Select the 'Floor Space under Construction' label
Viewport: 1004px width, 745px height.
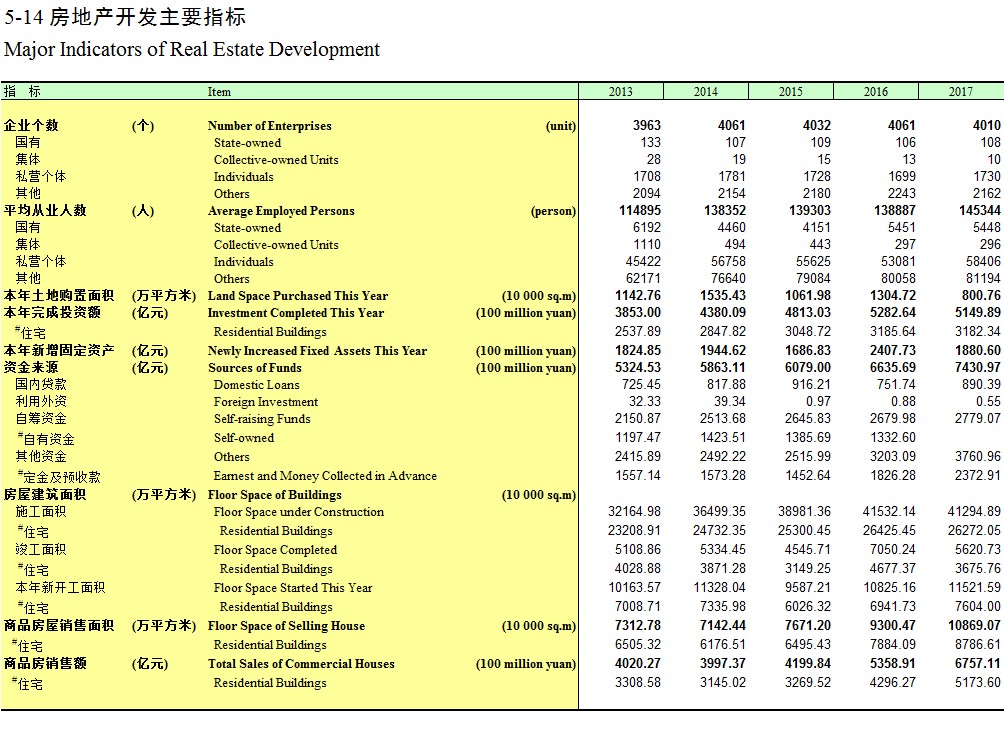click(x=299, y=512)
